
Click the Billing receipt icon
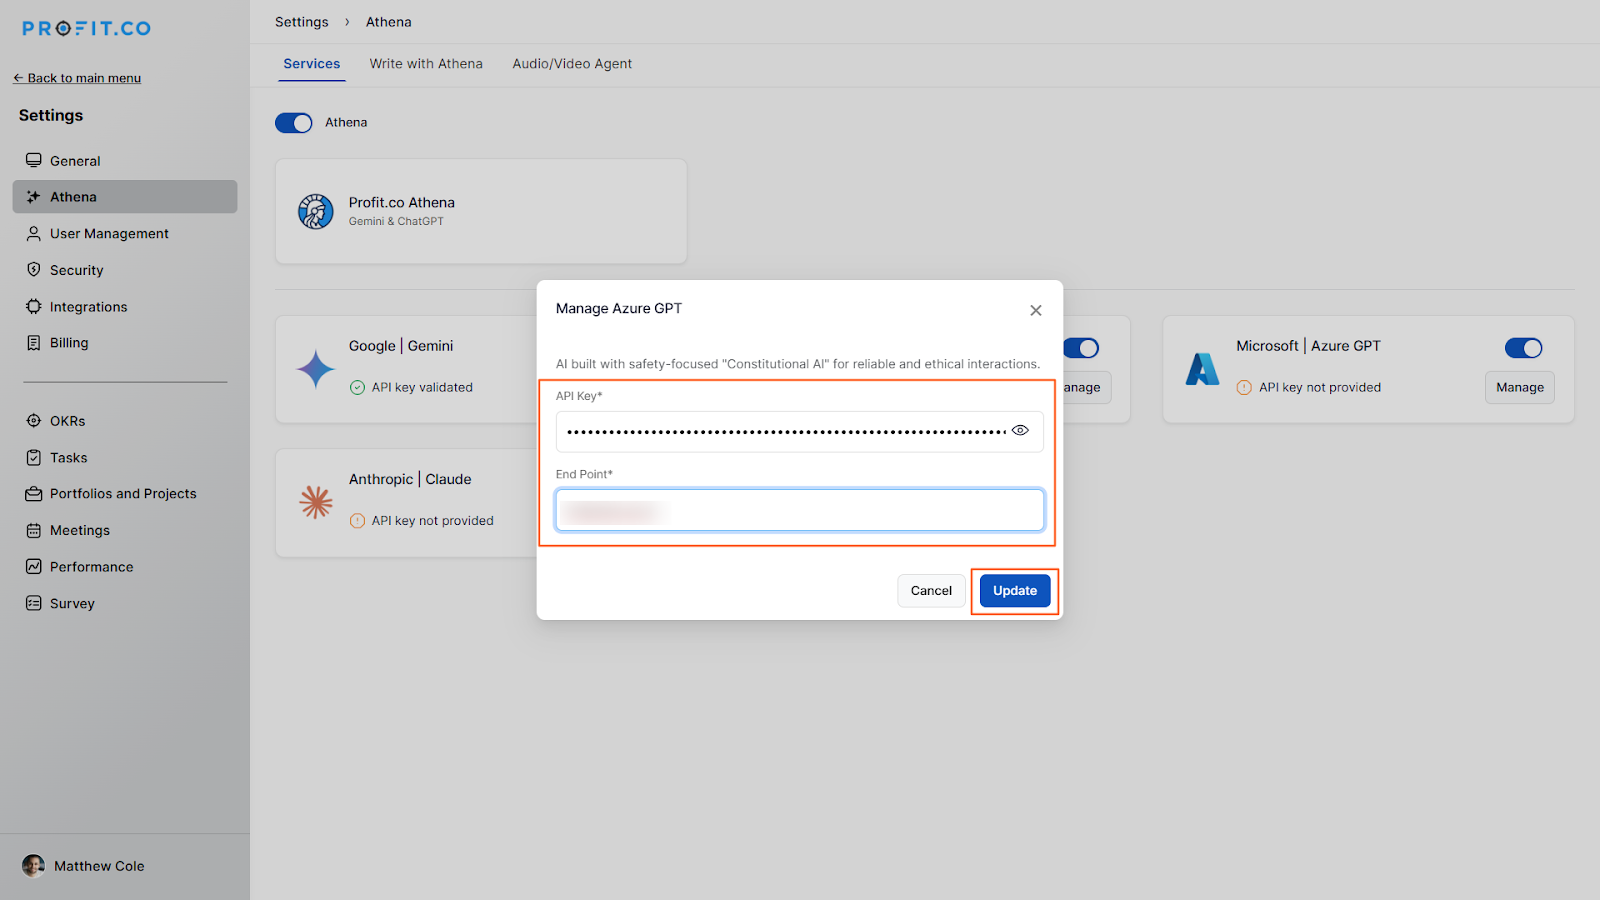coord(34,342)
